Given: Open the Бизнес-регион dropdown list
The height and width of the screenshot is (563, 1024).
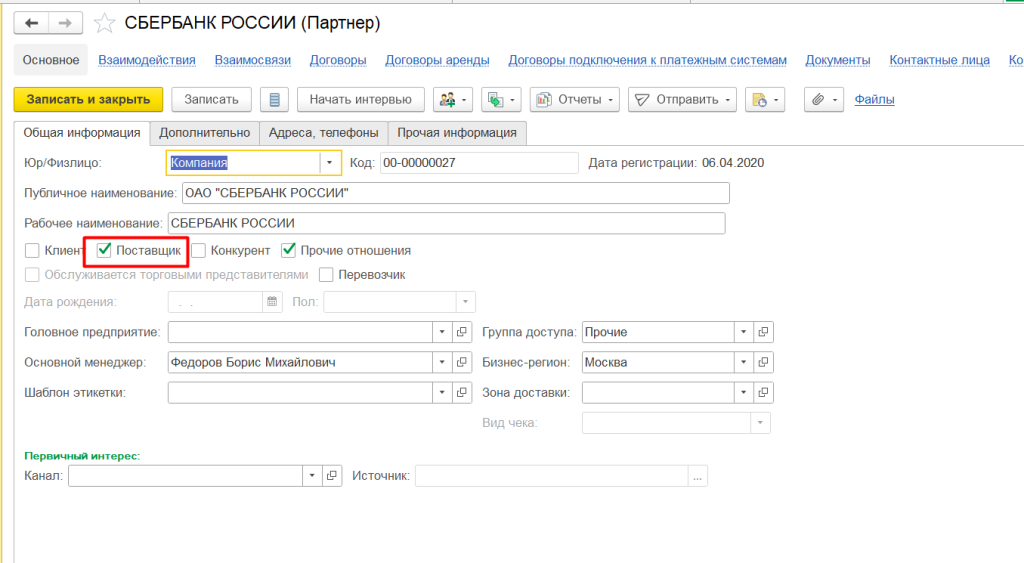Looking at the screenshot, I should [x=743, y=362].
